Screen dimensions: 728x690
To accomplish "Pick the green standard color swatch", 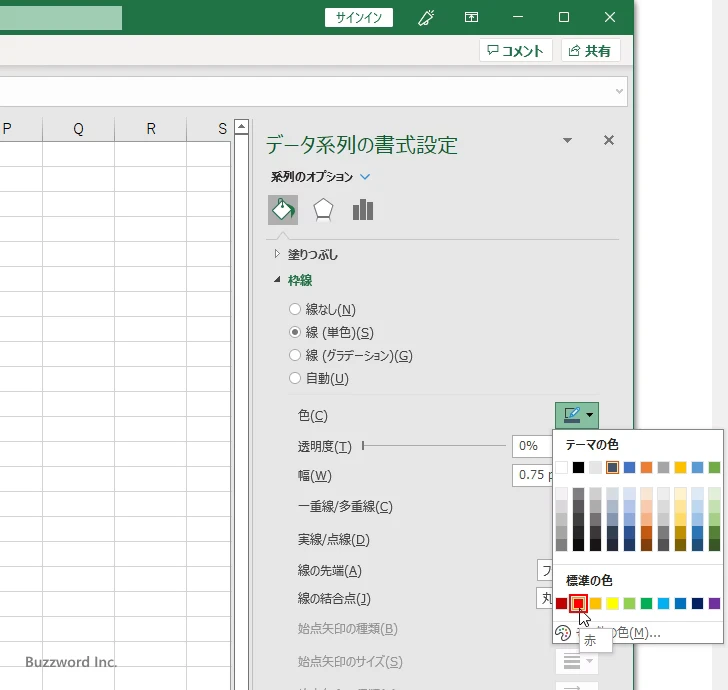I will pyautogui.click(x=646, y=603).
